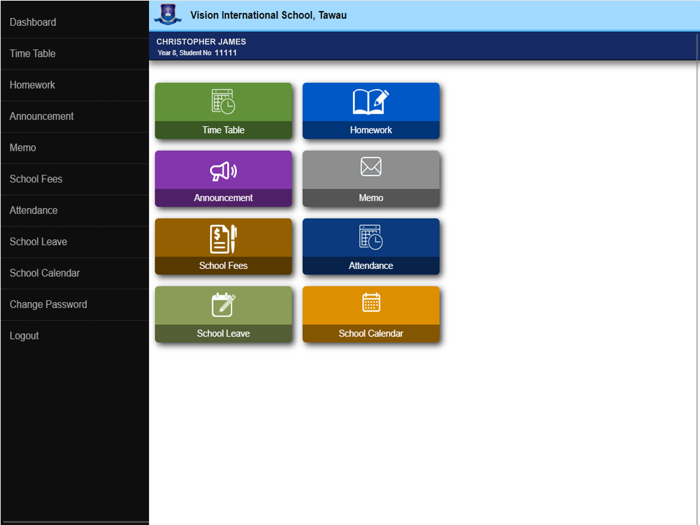Viewport: 700px width, 525px height.
Task: Choose School Leave in the sidebar
Action: [75, 242]
